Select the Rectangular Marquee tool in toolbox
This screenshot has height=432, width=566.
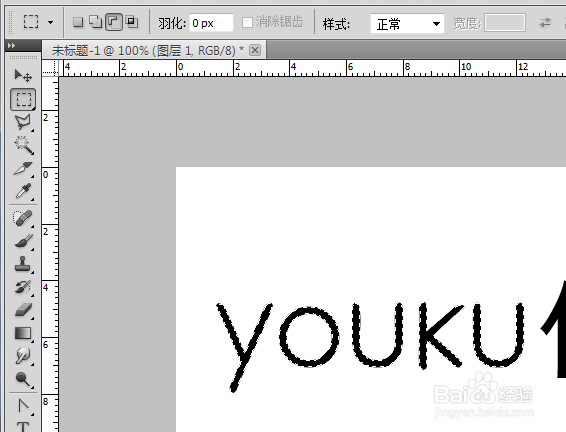23,99
